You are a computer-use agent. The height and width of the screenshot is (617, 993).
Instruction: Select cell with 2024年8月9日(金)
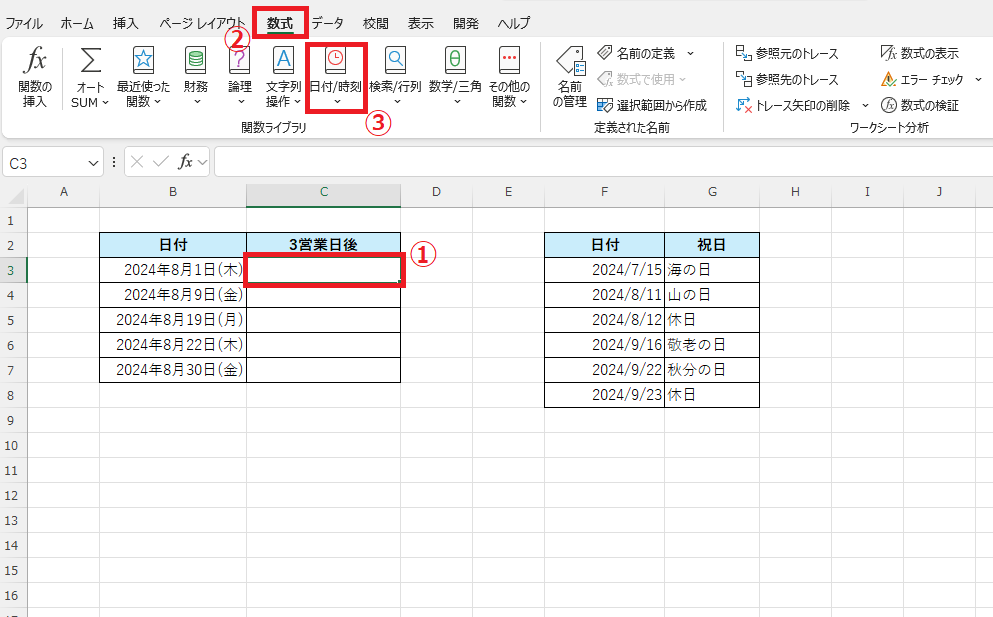click(173, 295)
